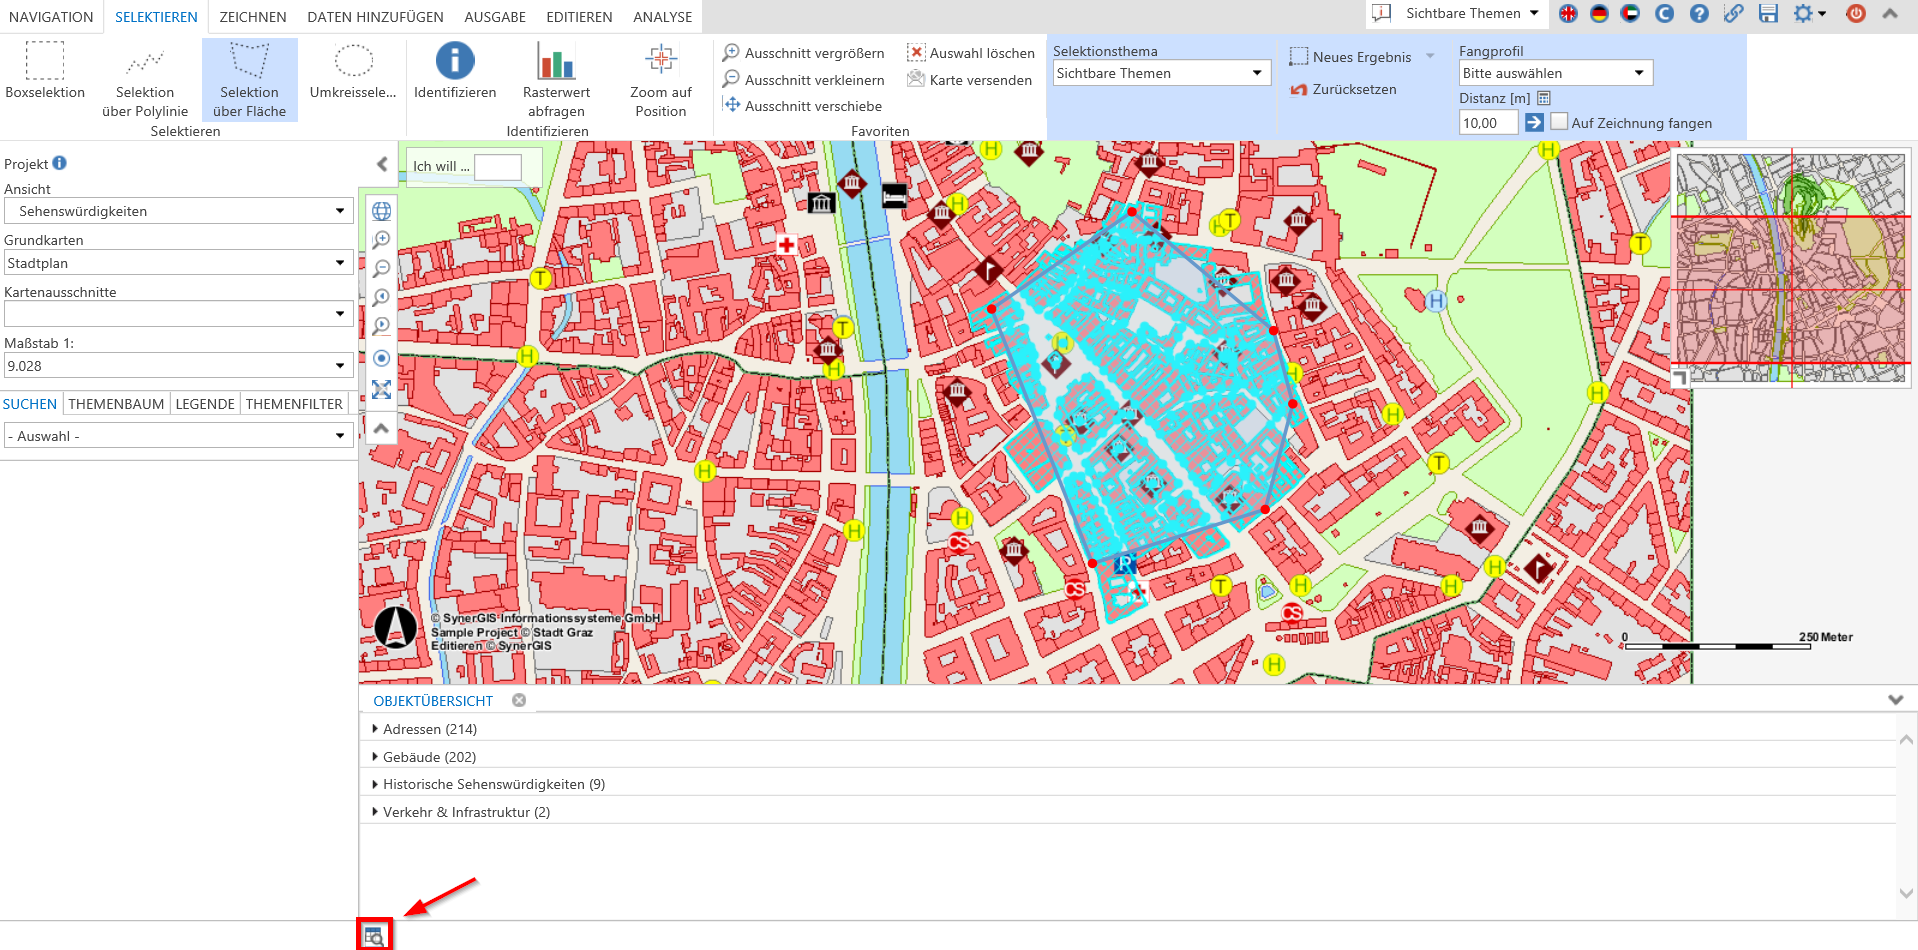The height and width of the screenshot is (950, 1918).
Task: Switch to the ZEICHNEN ribbon tab
Action: [253, 17]
